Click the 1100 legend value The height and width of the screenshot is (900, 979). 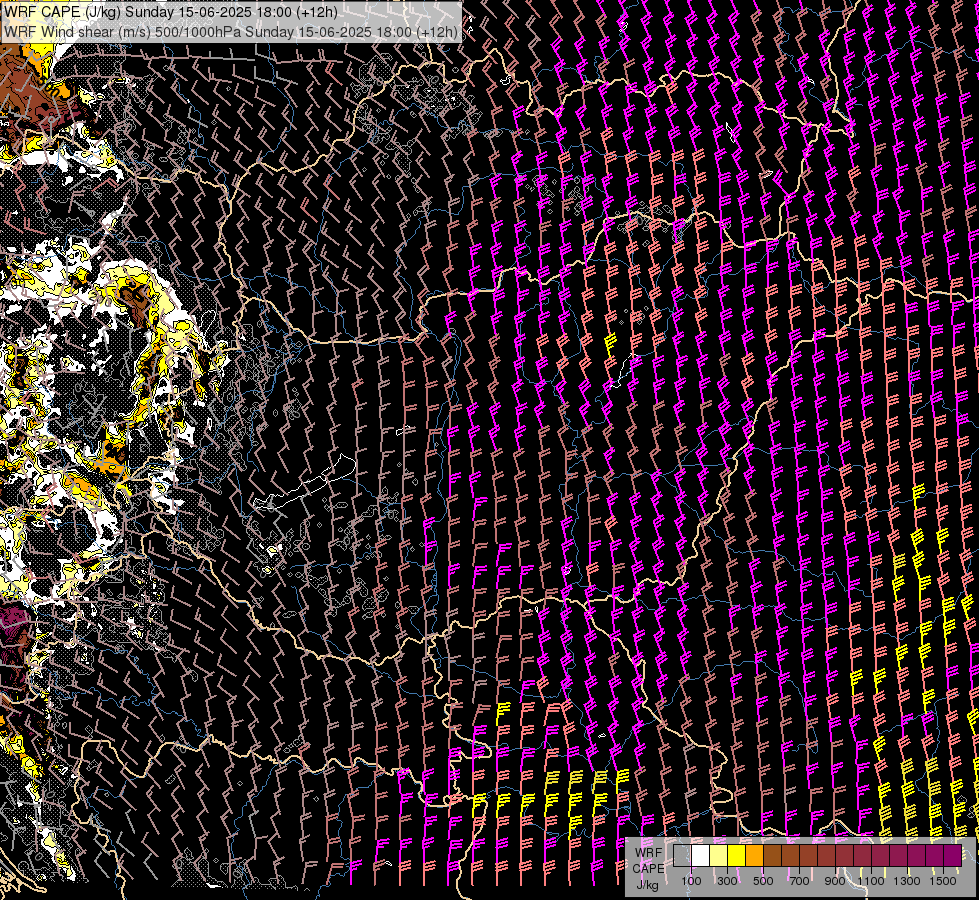pyautogui.click(x=871, y=881)
